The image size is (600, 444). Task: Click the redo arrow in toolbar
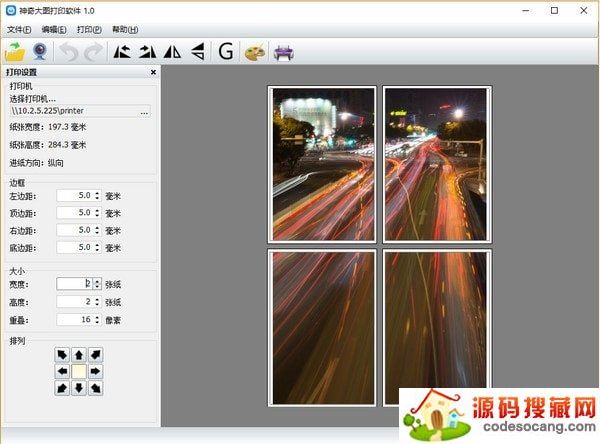pos(92,51)
